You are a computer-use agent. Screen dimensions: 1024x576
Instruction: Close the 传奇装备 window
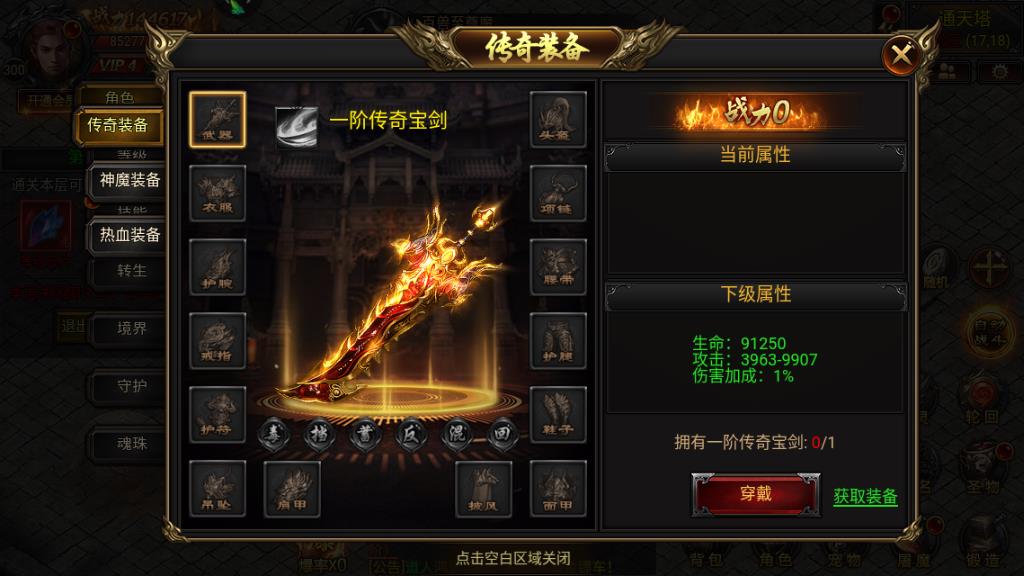click(x=901, y=55)
